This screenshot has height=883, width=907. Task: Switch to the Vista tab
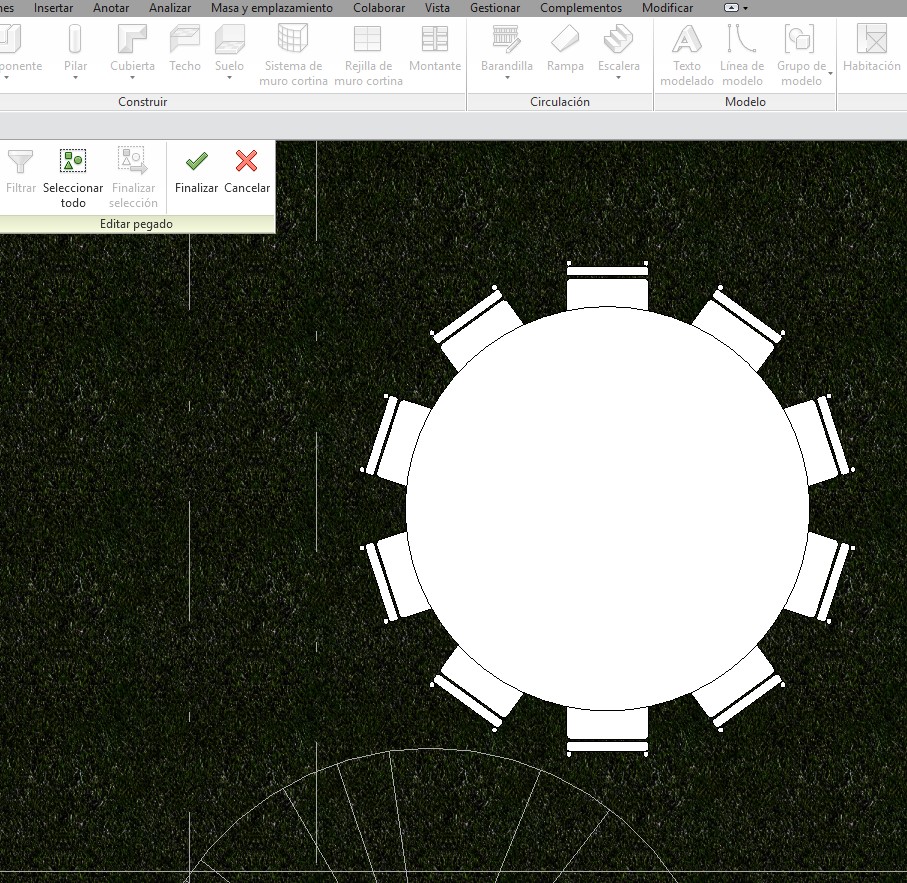tap(437, 8)
